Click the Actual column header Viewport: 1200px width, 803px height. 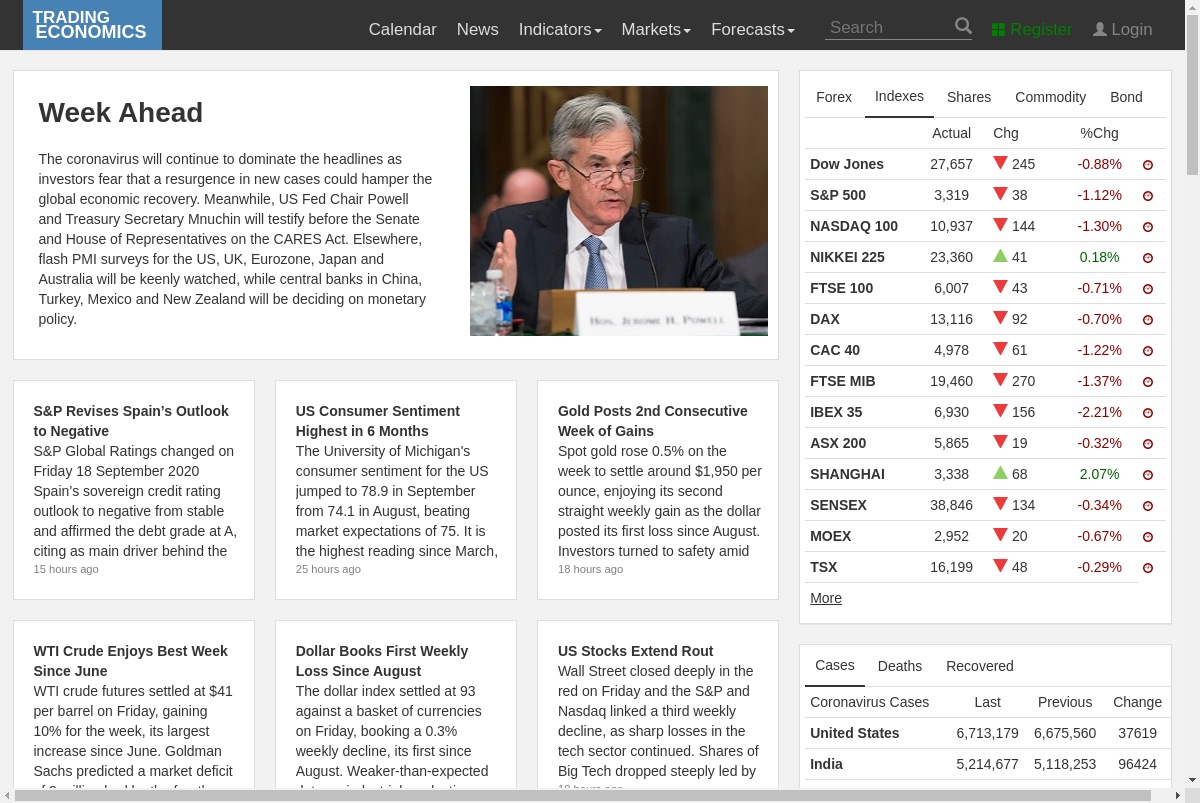[951, 133]
